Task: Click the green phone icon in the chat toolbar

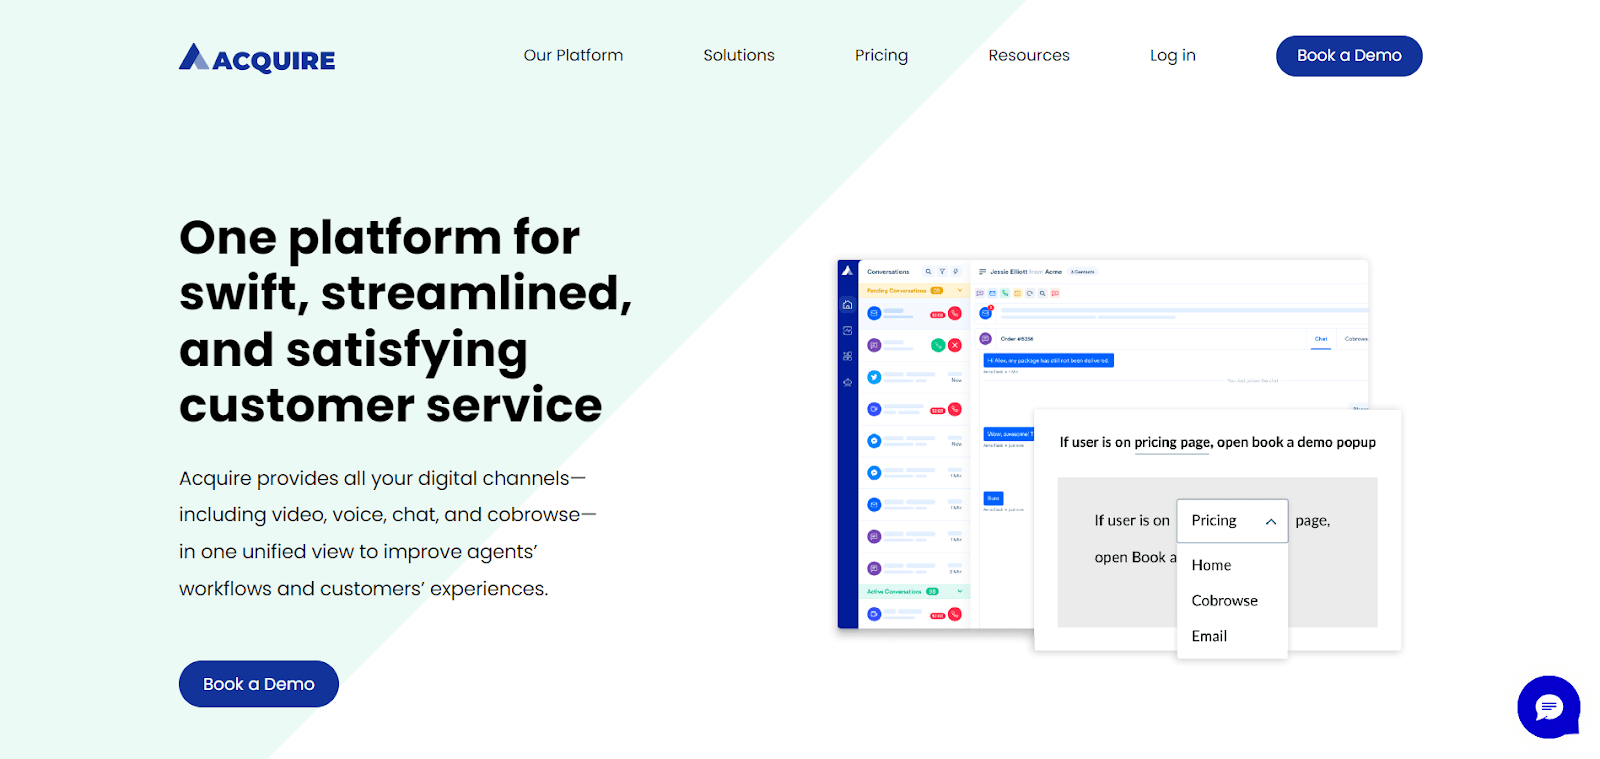Action: [1005, 293]
